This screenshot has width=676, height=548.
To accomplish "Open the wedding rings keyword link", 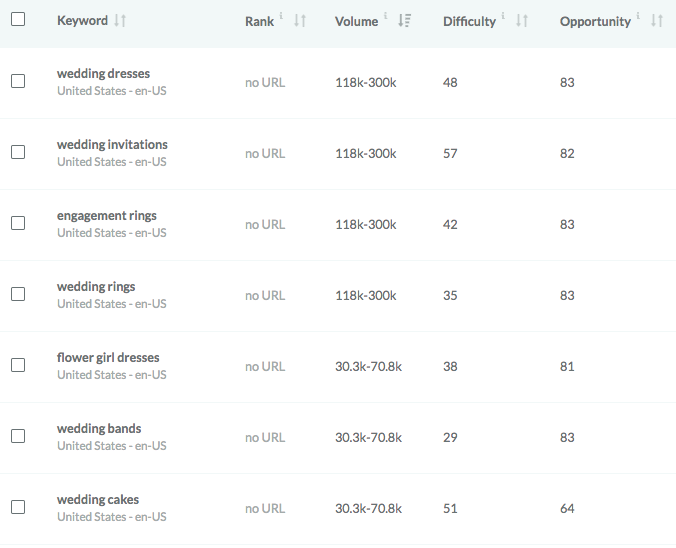I will click(96, 287).
